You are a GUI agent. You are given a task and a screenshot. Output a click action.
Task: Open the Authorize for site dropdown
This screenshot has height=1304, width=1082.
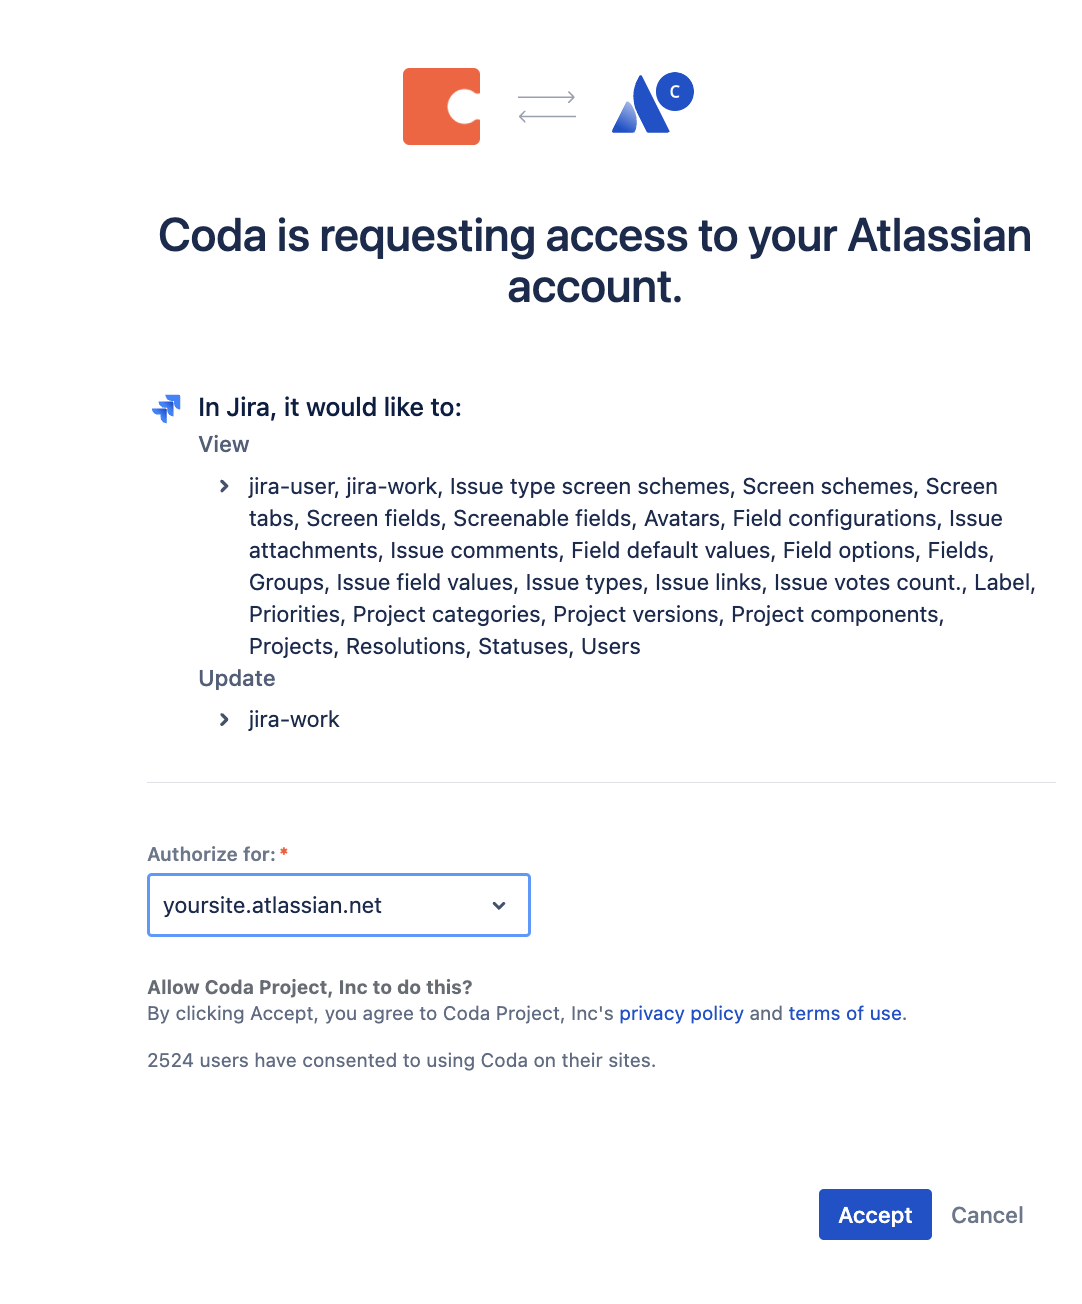pos(338,905)
